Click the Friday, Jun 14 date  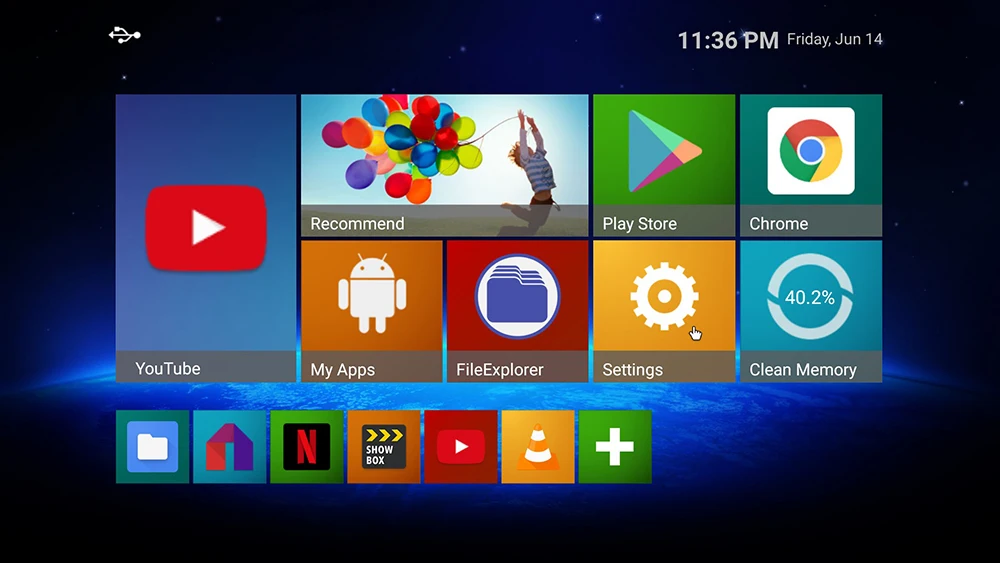coord(835,39)
